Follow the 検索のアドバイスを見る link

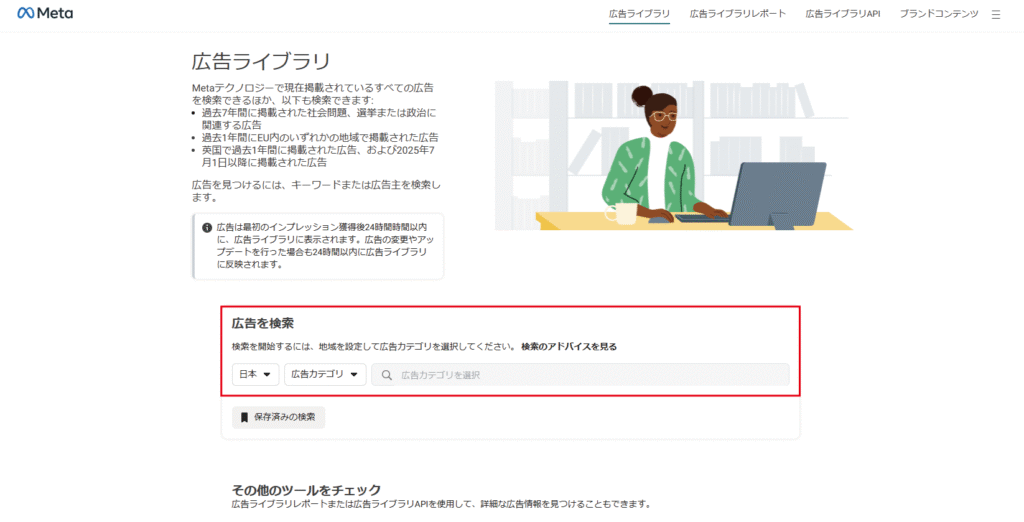[x=568, y=347]
